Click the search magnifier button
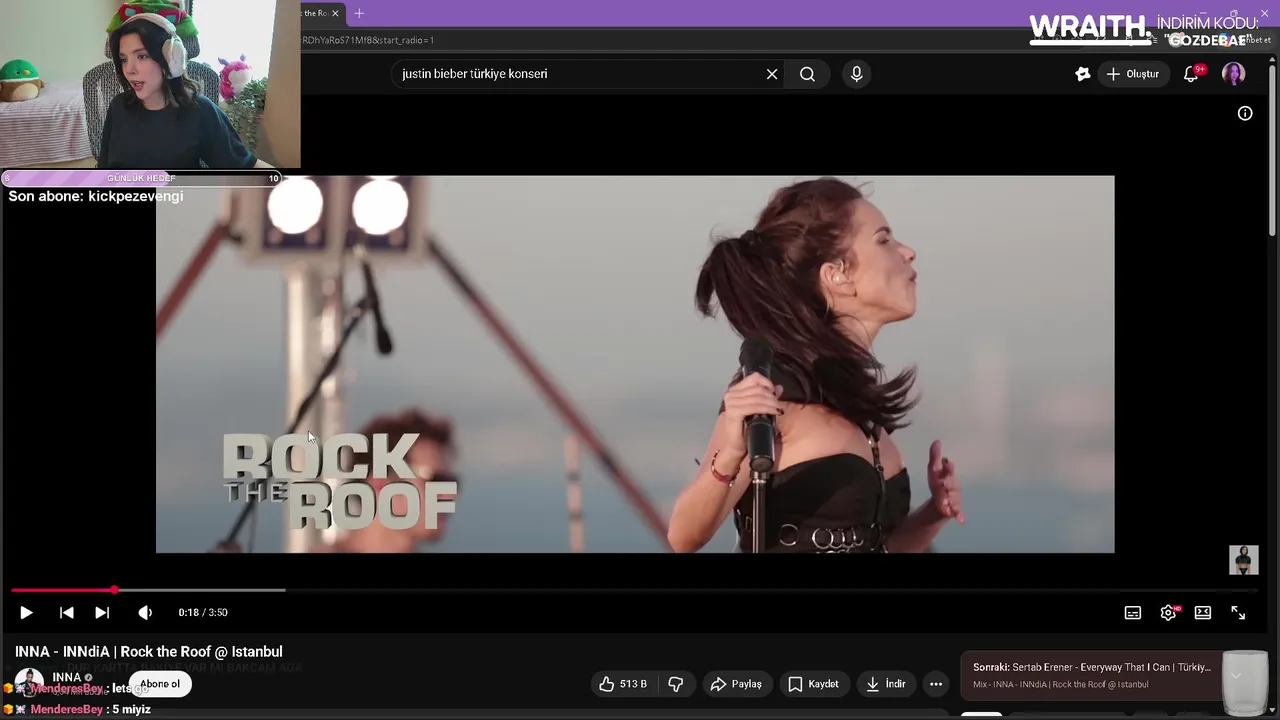The height and width of the screenshot is (720, 1280). coord(807,74)
